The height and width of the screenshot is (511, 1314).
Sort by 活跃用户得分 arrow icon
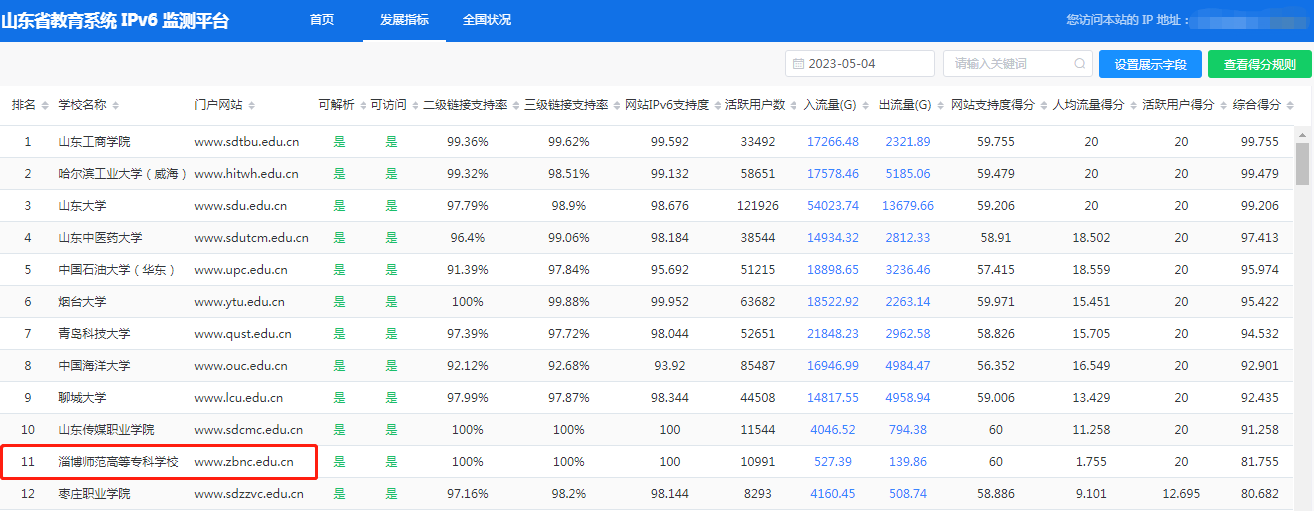coord(1222,105)
